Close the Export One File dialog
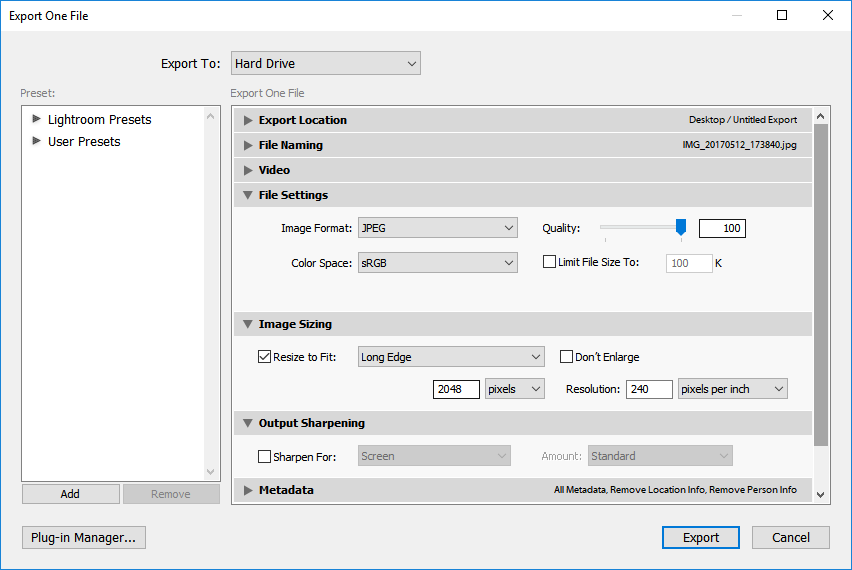The height and width of the screenshot is (570, 852). pos(828,15)
